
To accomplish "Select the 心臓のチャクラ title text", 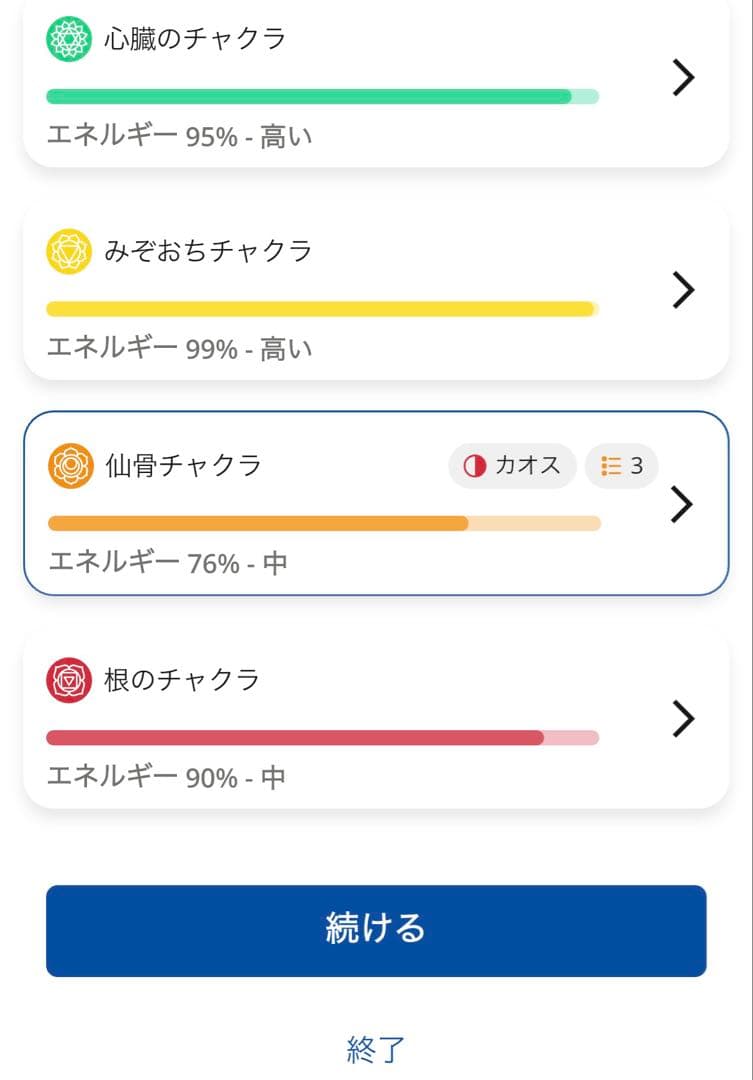I will (x=195, y=39).
